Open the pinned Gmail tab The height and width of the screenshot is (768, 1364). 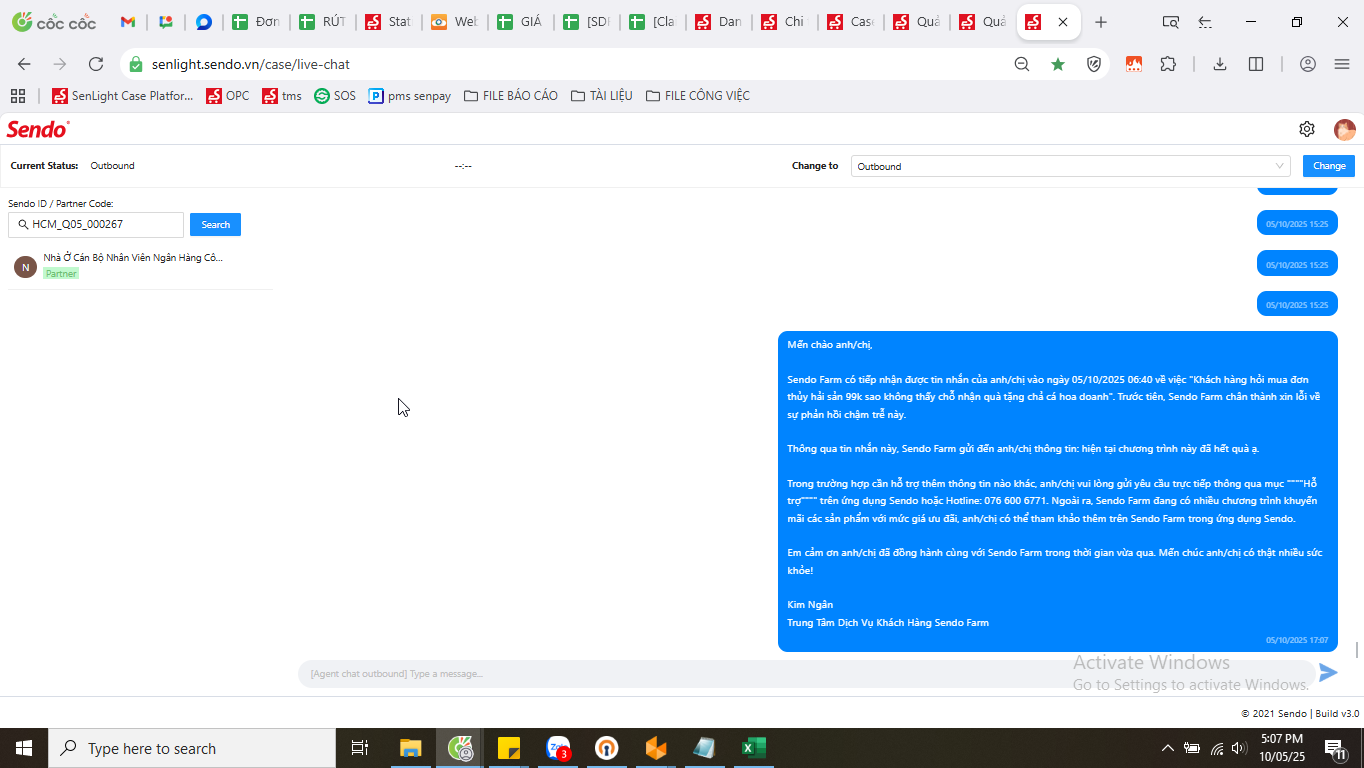[x=128, y=22]
